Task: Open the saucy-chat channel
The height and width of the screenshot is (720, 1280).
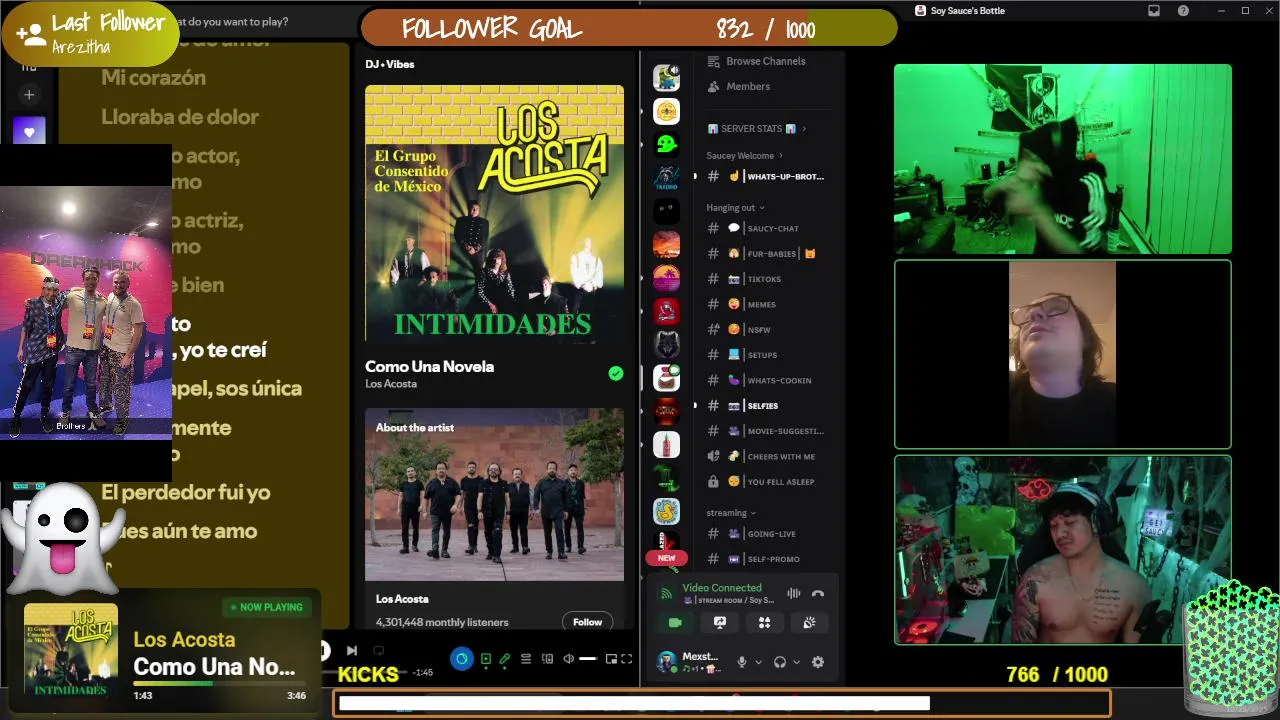Action: tap(767, 228)
